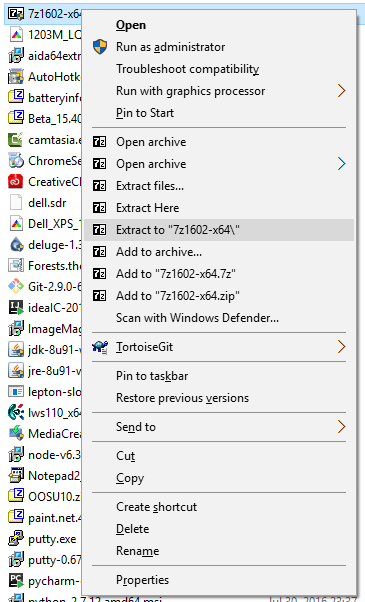Select the 1203M_LC color profile file icon

coord(16,35)
